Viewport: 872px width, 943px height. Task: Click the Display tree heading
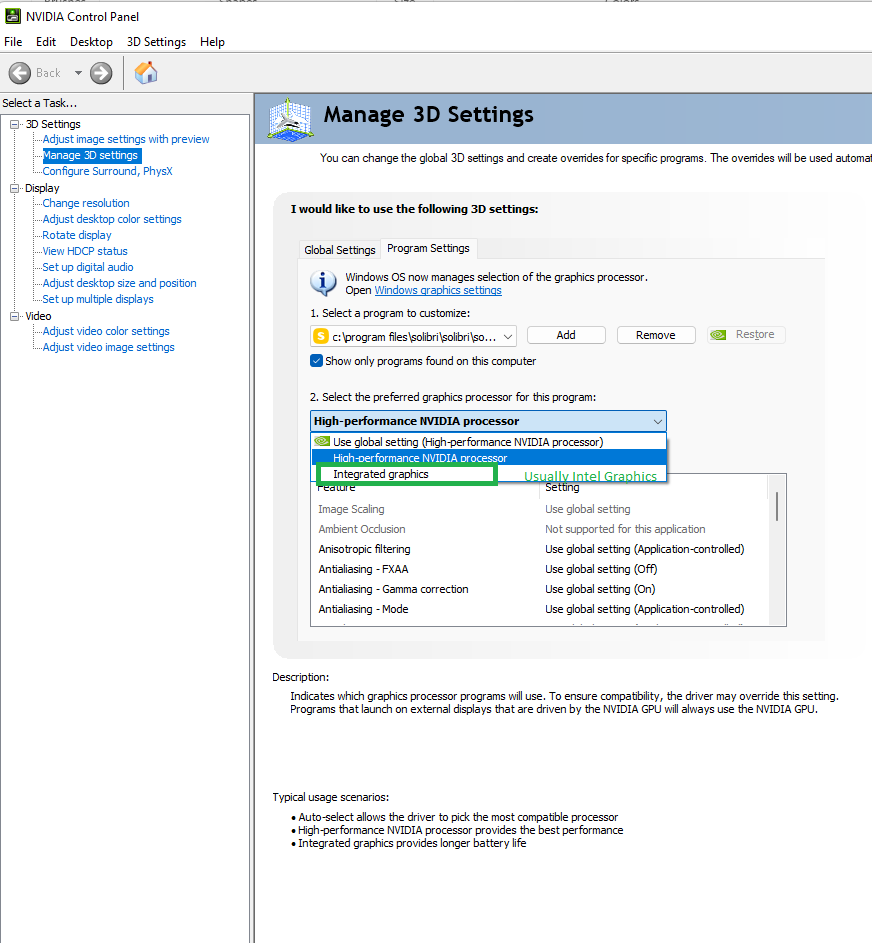[x=42, y=188]
